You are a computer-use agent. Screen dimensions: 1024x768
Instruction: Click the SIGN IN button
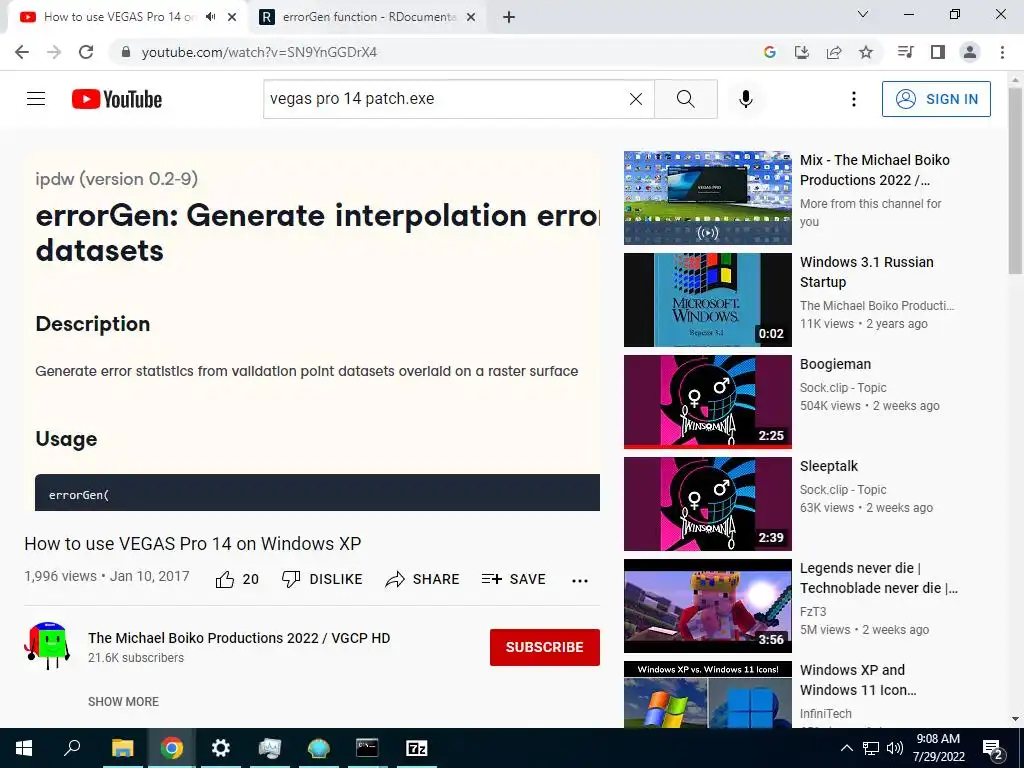936,99
